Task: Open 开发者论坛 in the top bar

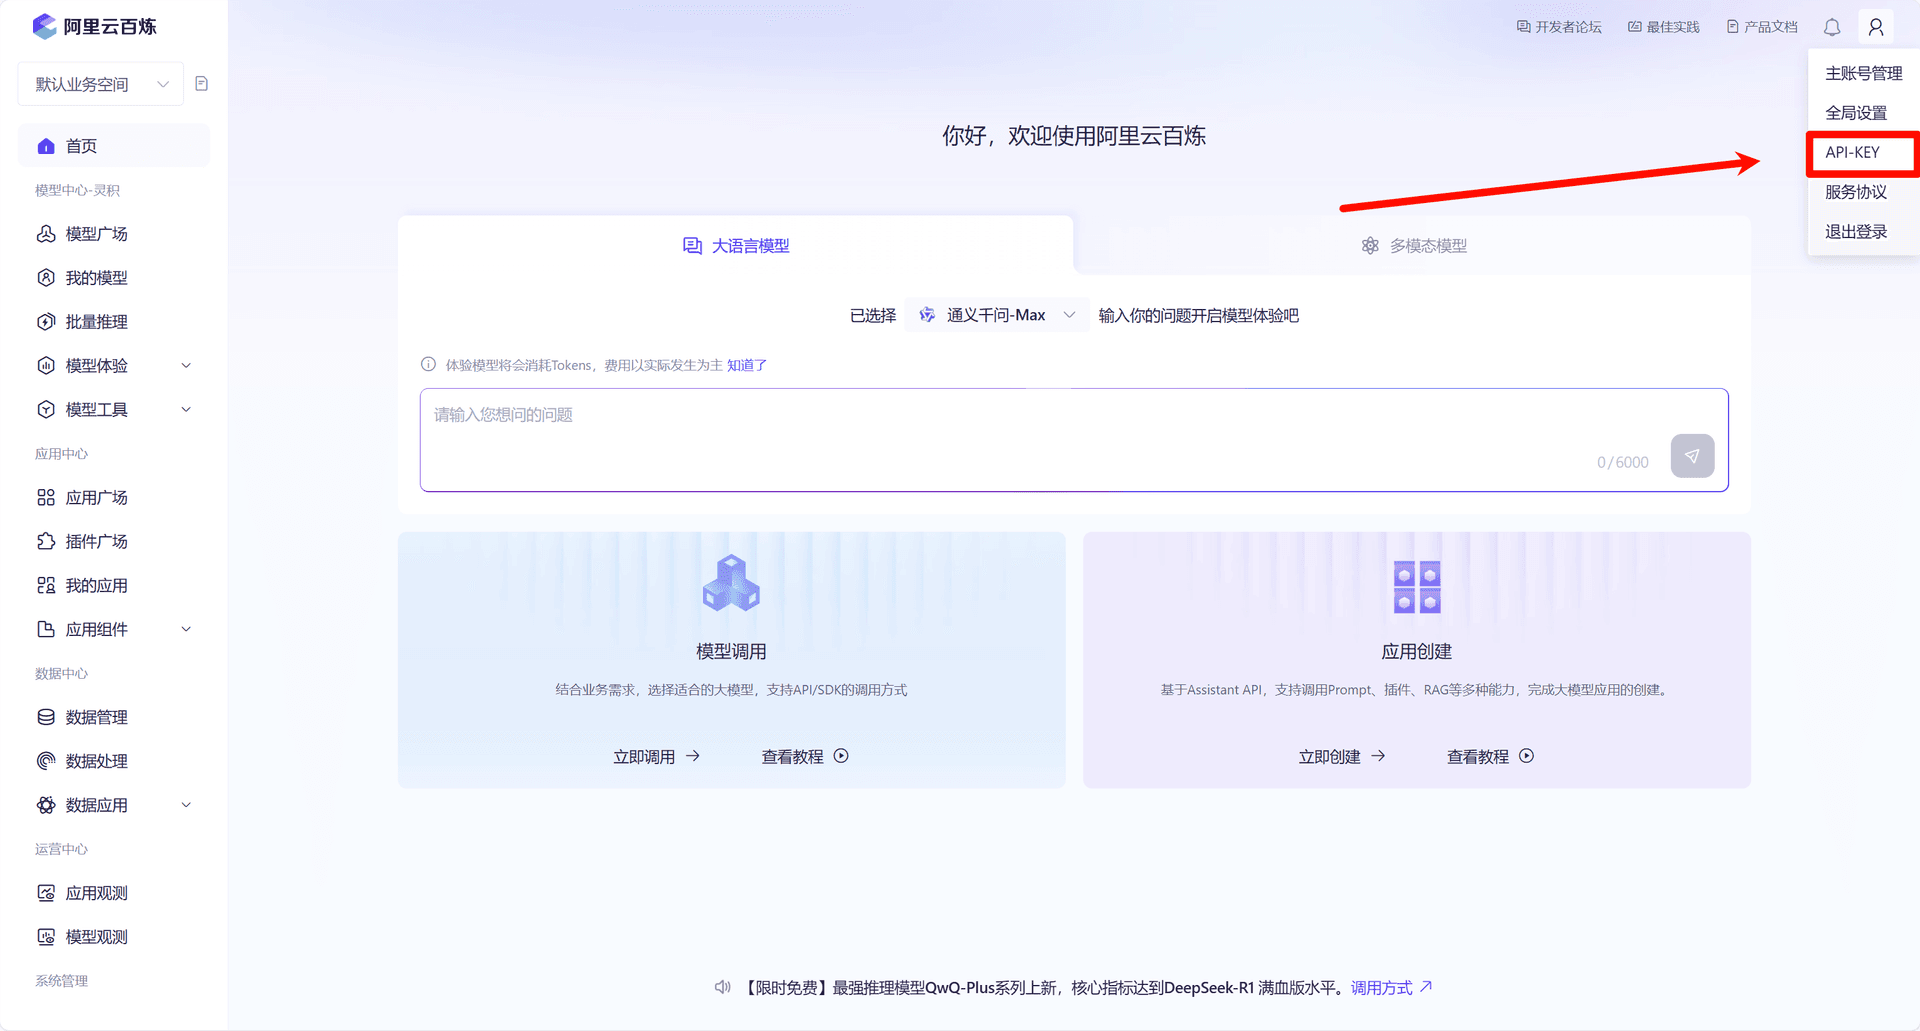Action: [1559, 27]
